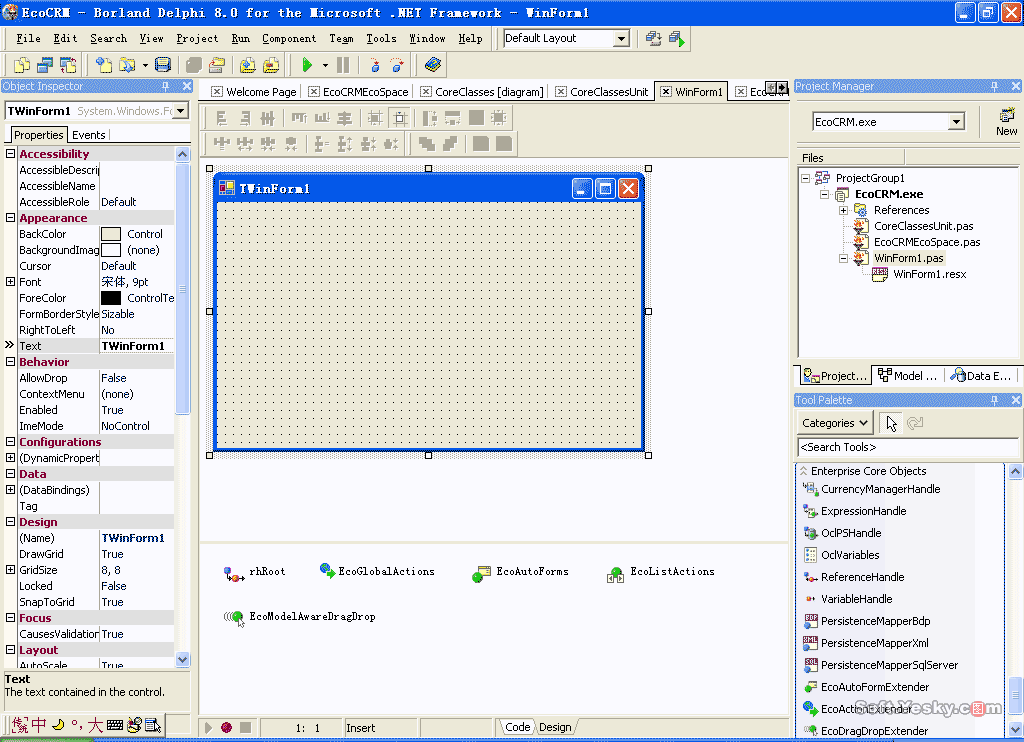This screenshot has height=742, width=1024.
Task: Switch to the Code view tab
Action: pos(517,727)
